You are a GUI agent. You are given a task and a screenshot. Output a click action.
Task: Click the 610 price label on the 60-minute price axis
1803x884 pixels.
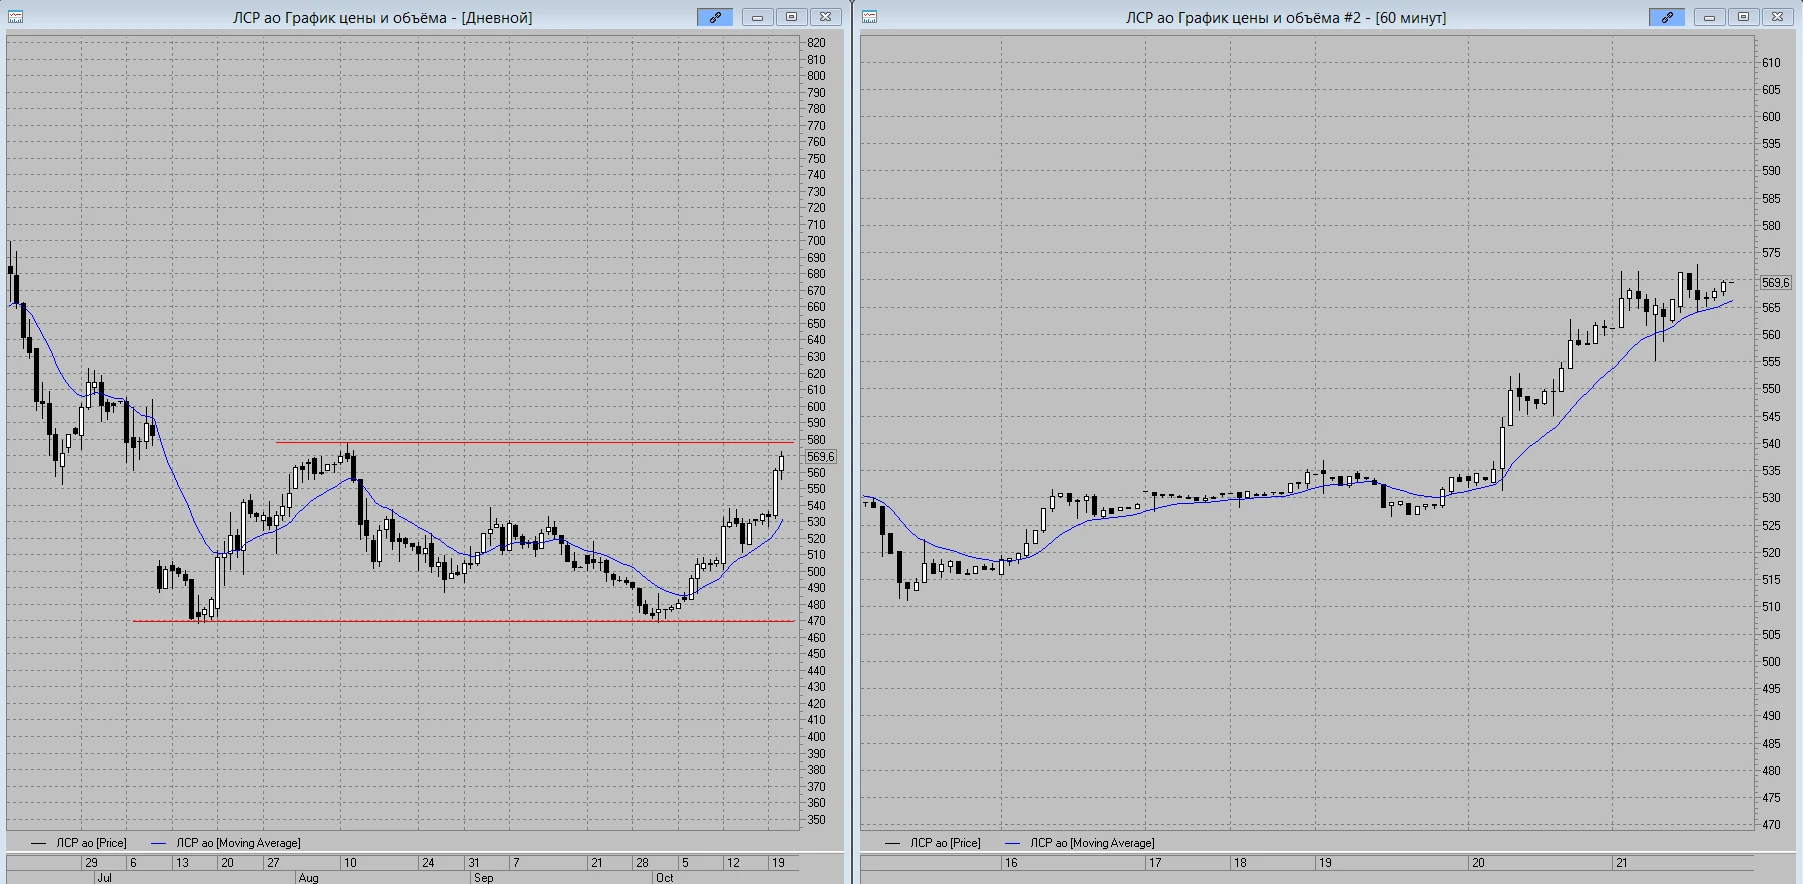click(x=1771, y=63)
